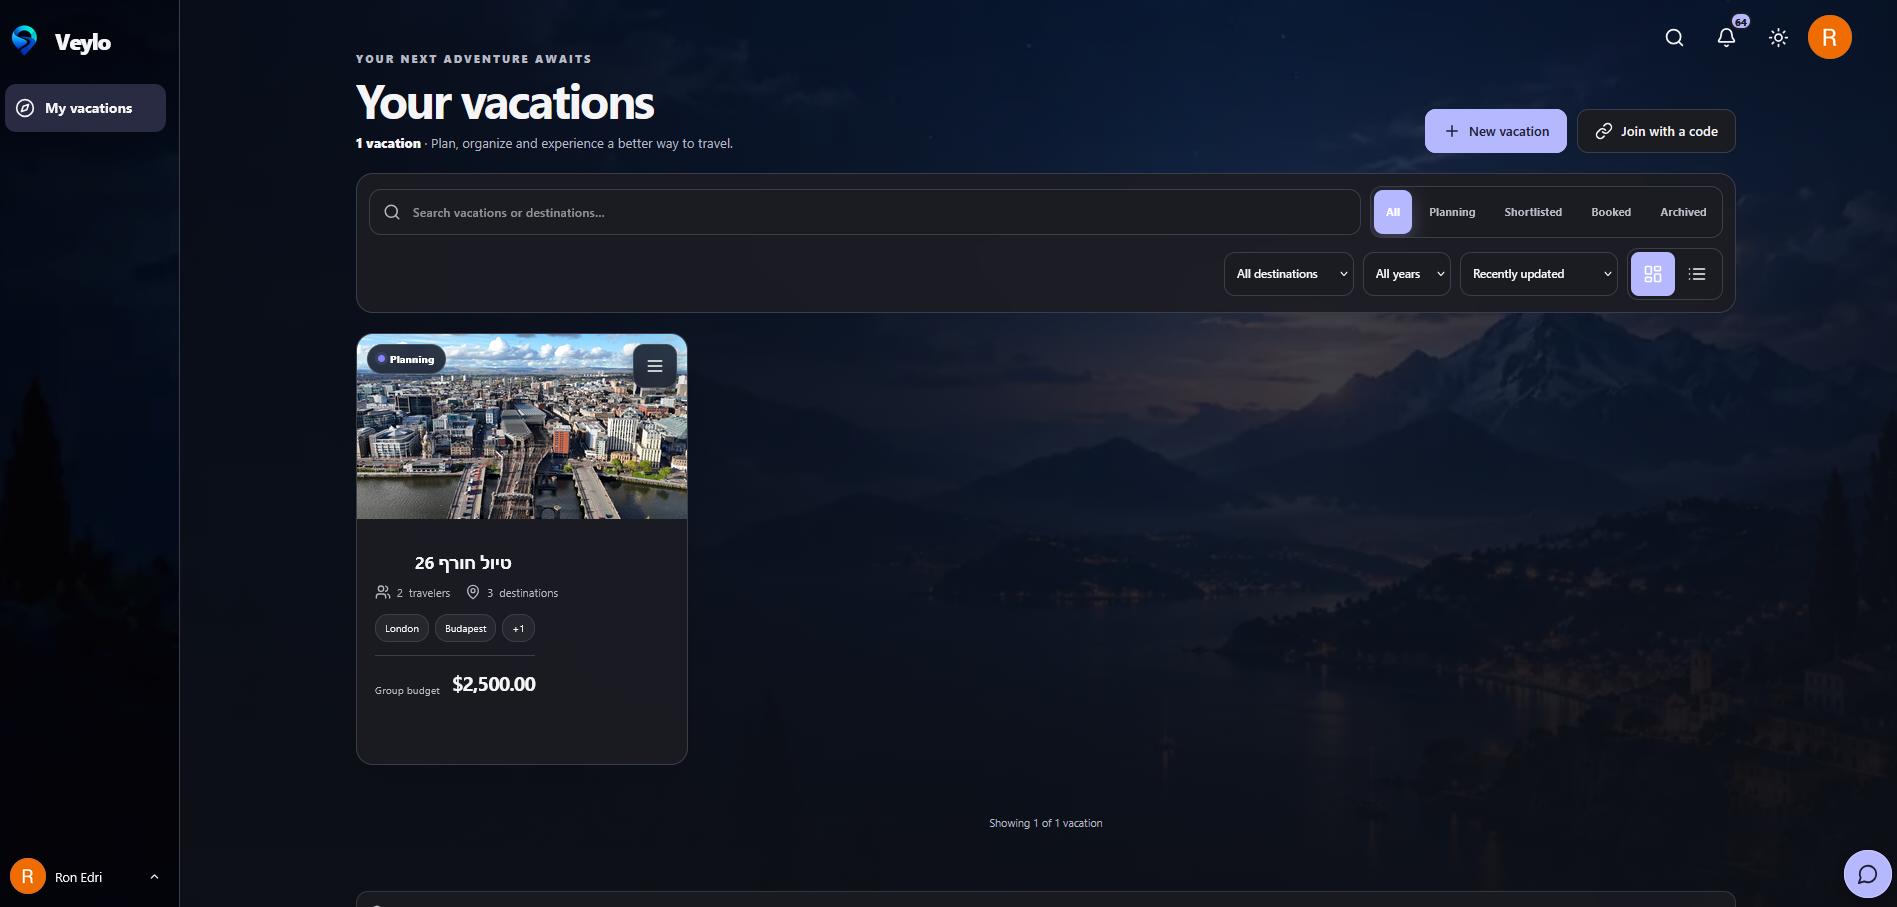The width and height of the screenshot is (1897, 907).
Task: Select the Booked filter tab
Action: coord(1611,212)
